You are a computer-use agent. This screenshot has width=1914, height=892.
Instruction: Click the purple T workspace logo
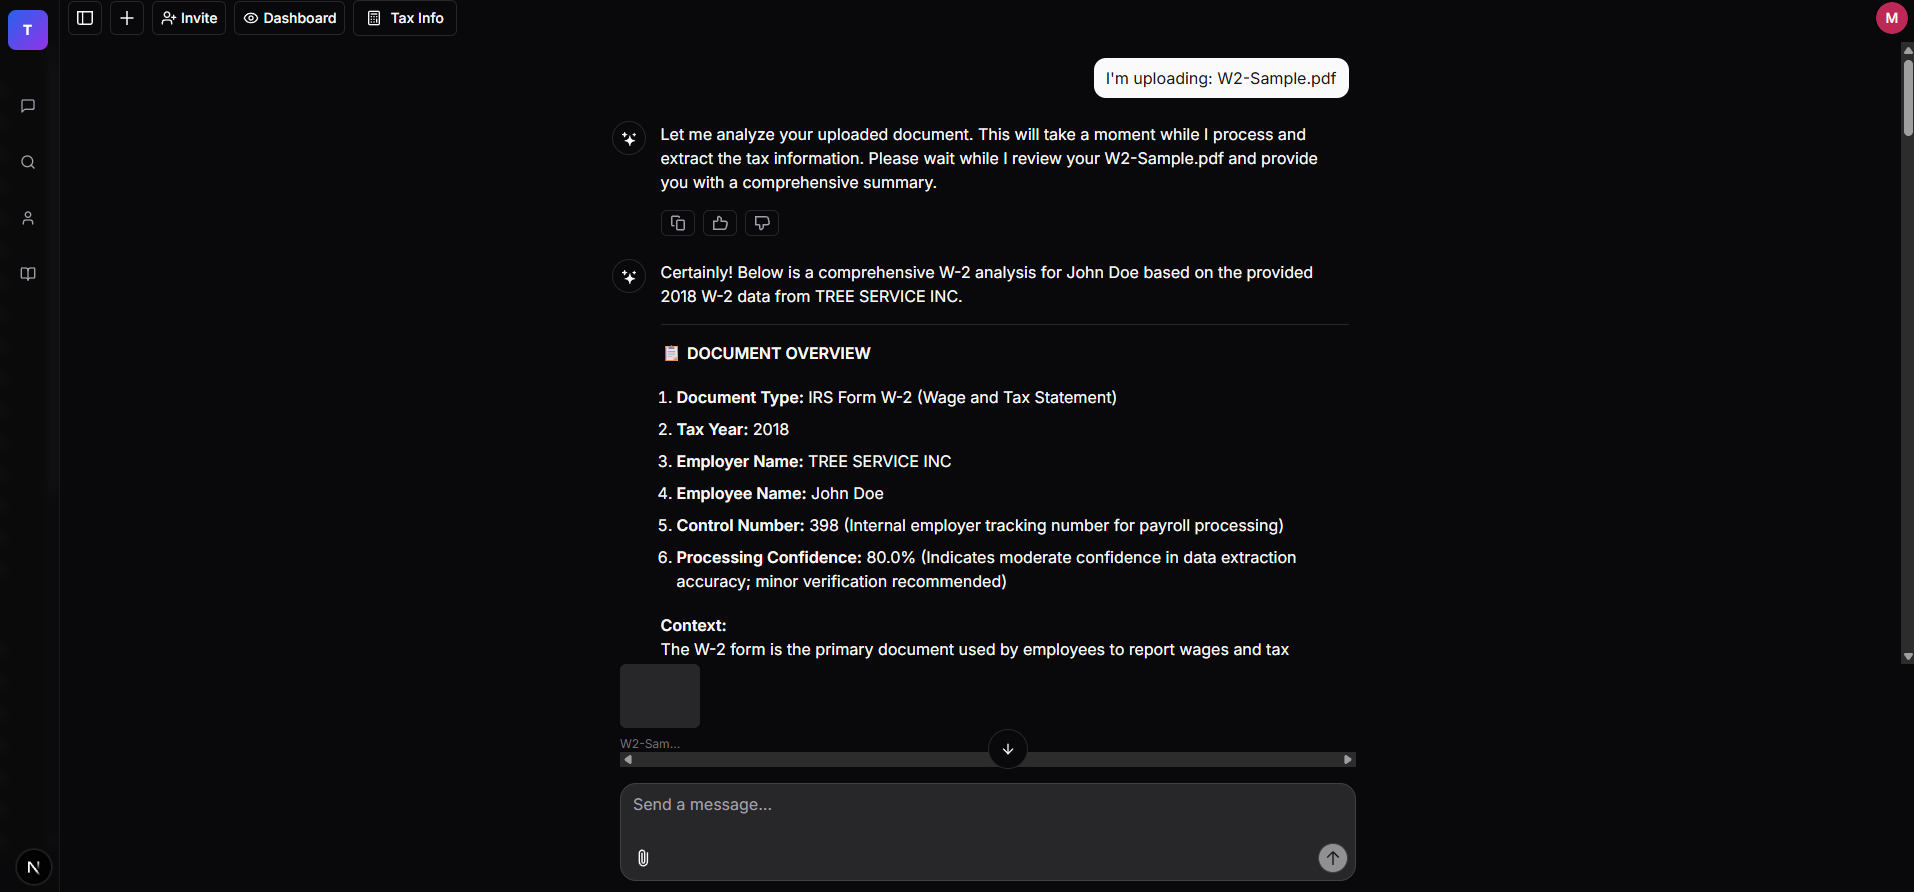click(28, 30)
